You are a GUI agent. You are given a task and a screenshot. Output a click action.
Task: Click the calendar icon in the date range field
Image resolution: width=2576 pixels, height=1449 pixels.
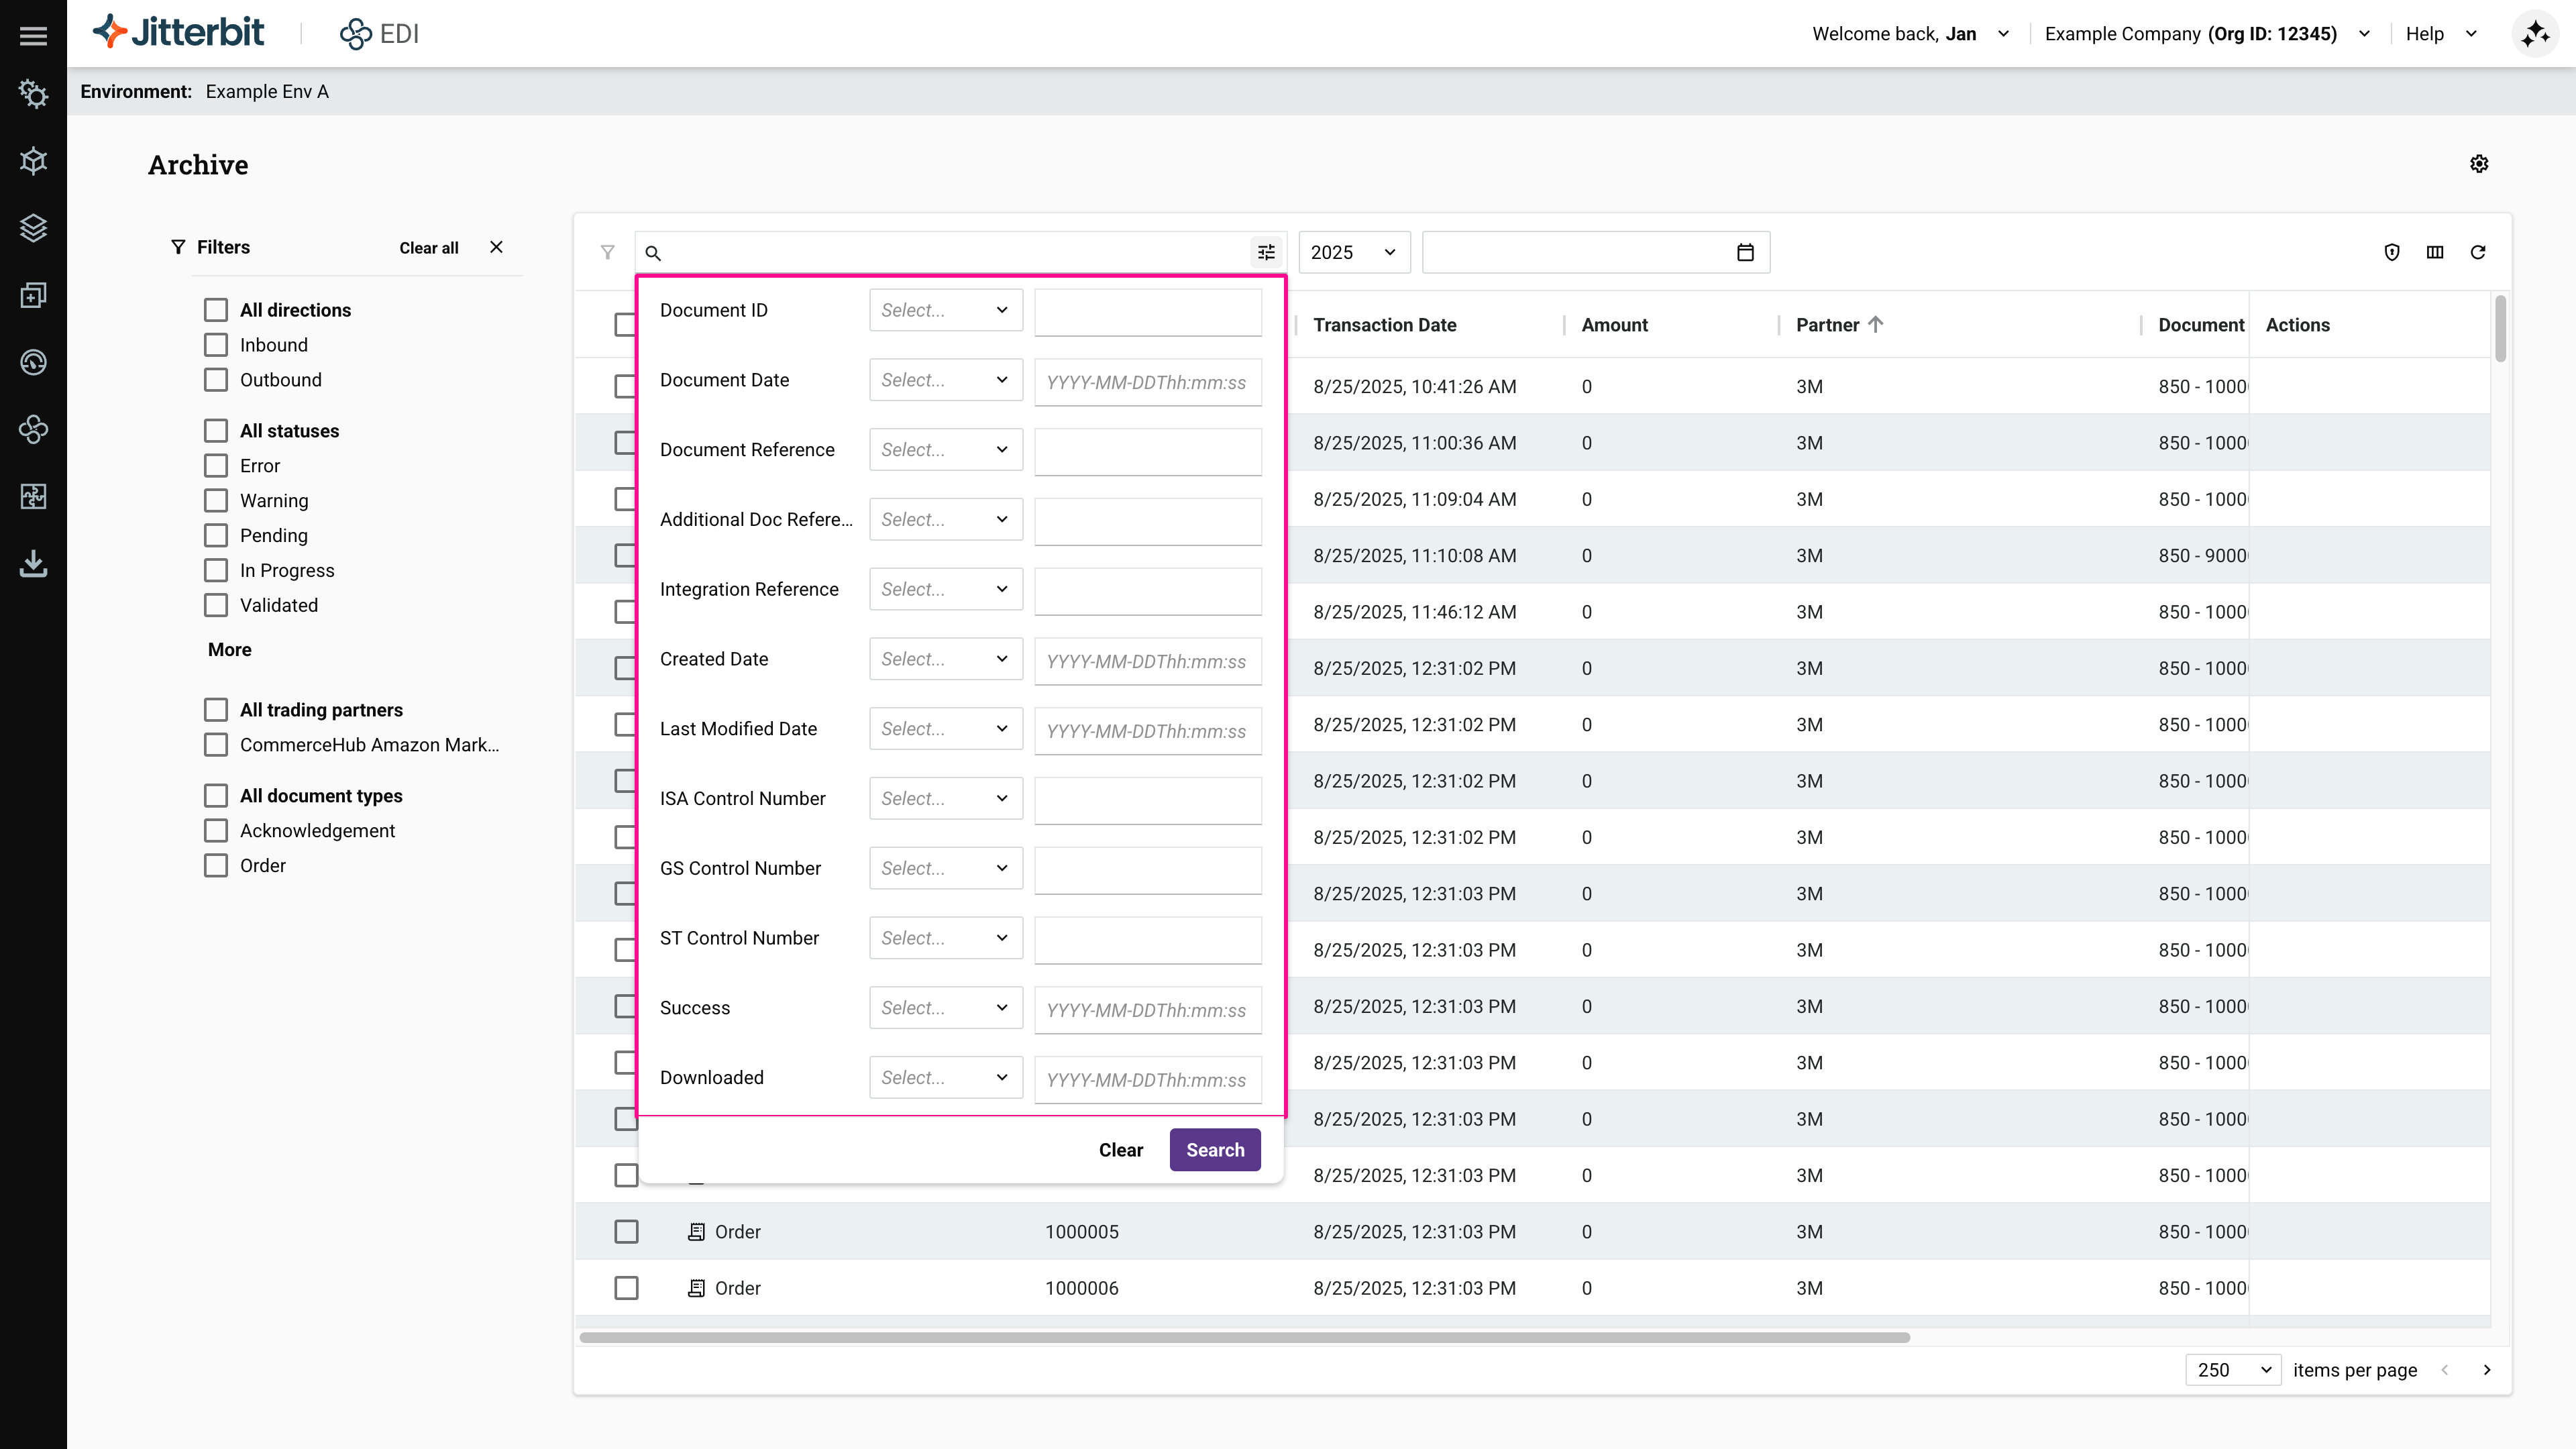(1745, 252)
